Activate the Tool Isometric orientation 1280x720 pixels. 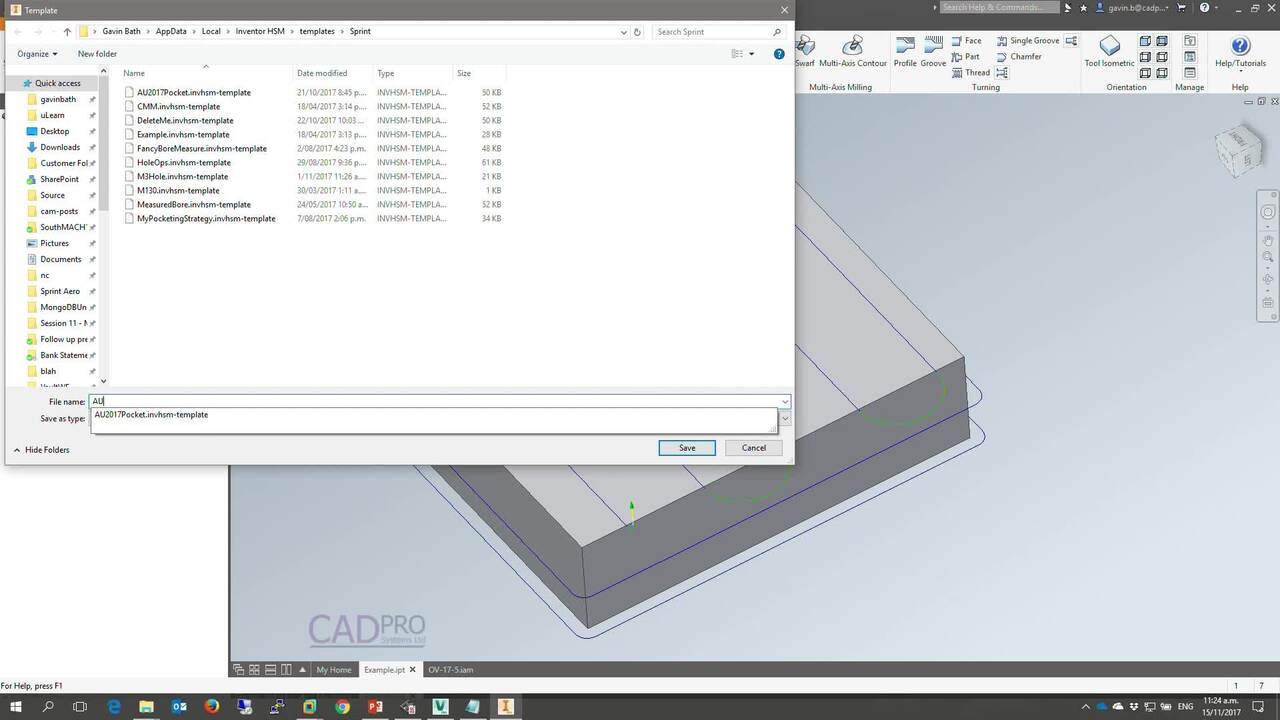coord(1110,52)
